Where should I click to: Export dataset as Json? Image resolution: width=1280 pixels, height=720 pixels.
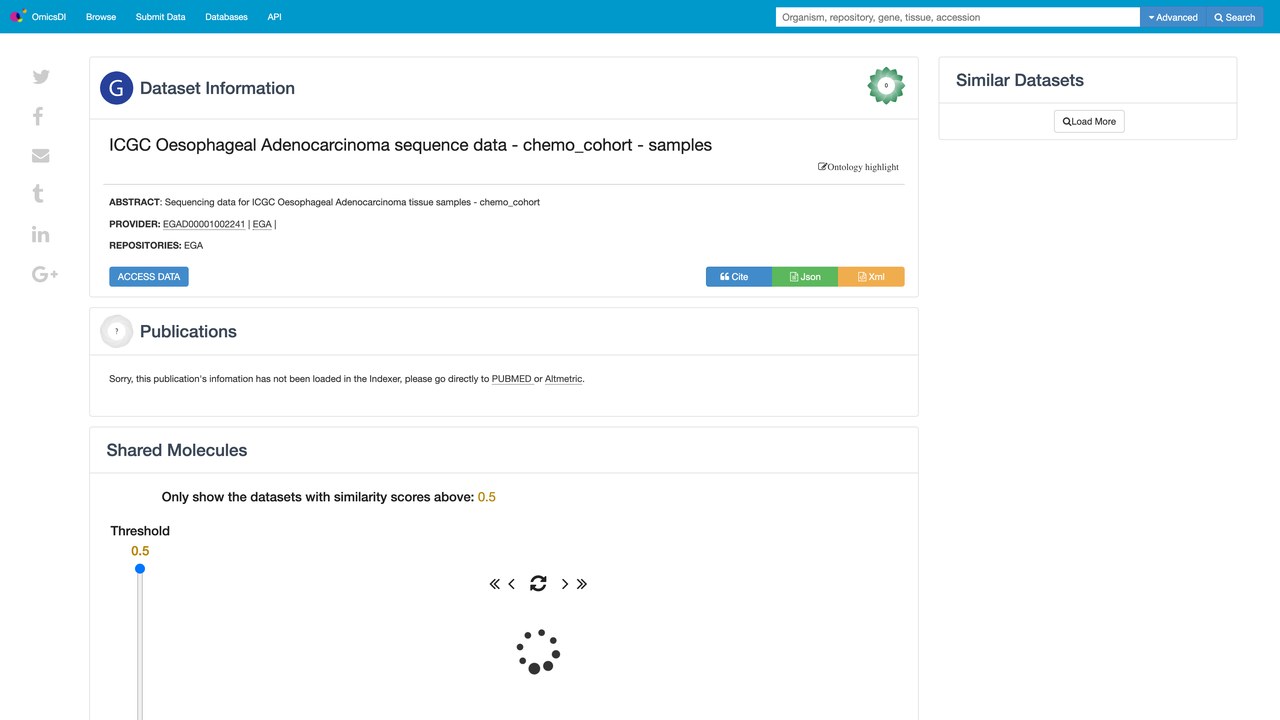coord(805,277)
